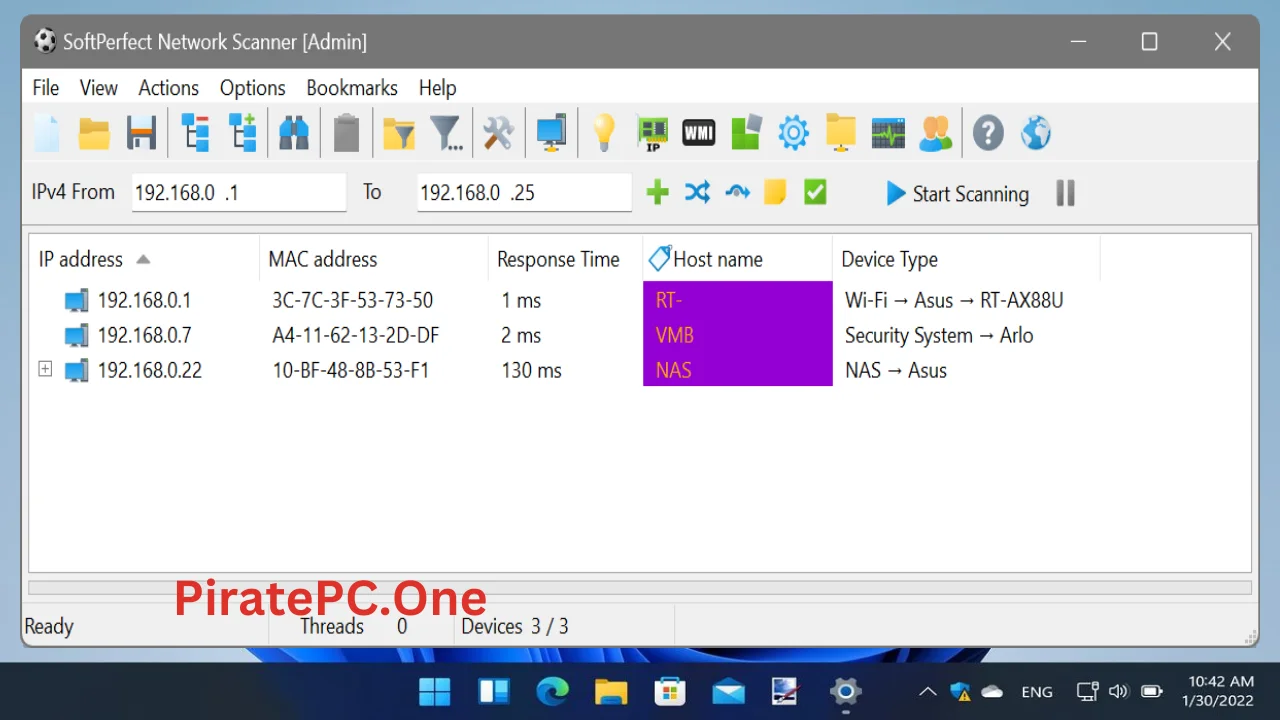Open help with question mark icon
Image resolution: width=1280 pixels, height=720 pixels.
[x=988, y=133]
